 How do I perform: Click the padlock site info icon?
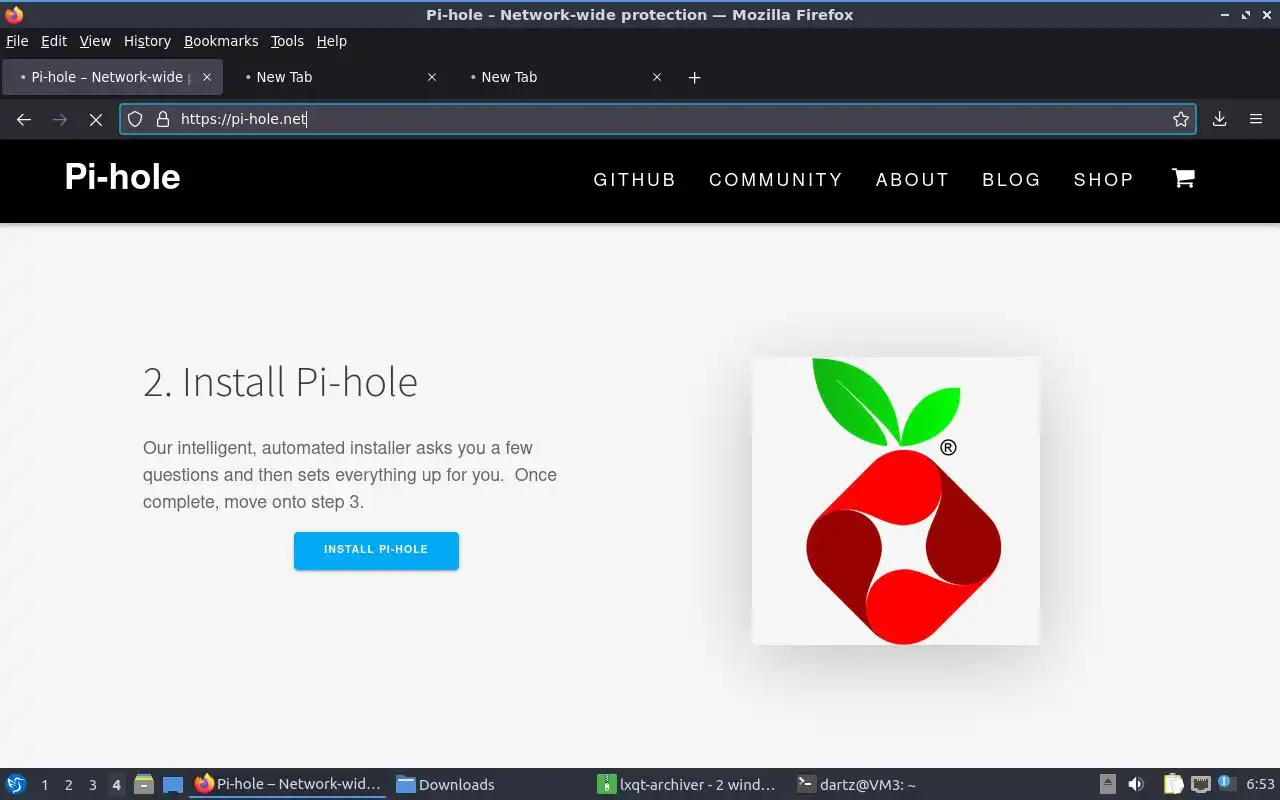[163, 119]
